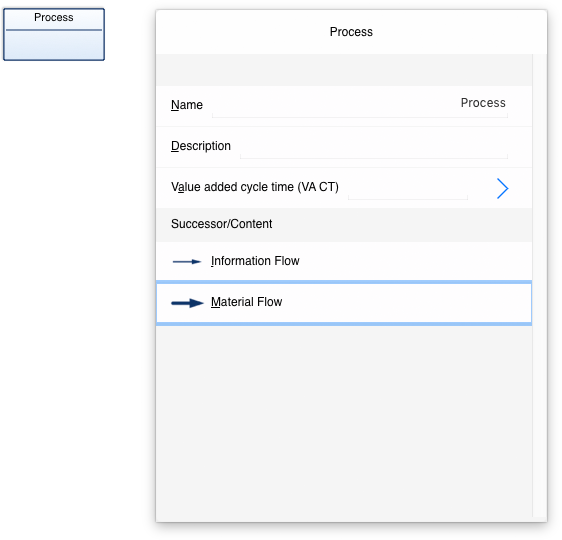Select the Process shape on the canvas

coord(54,34)
